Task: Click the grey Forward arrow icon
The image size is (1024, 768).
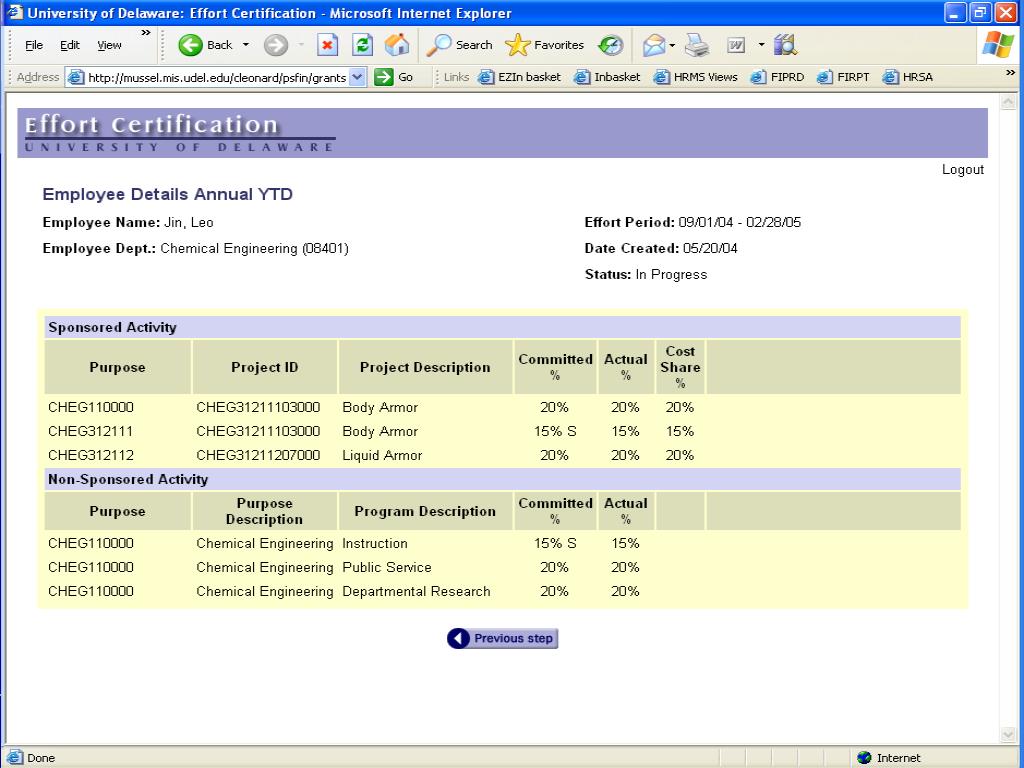Action: click(276, 45)
